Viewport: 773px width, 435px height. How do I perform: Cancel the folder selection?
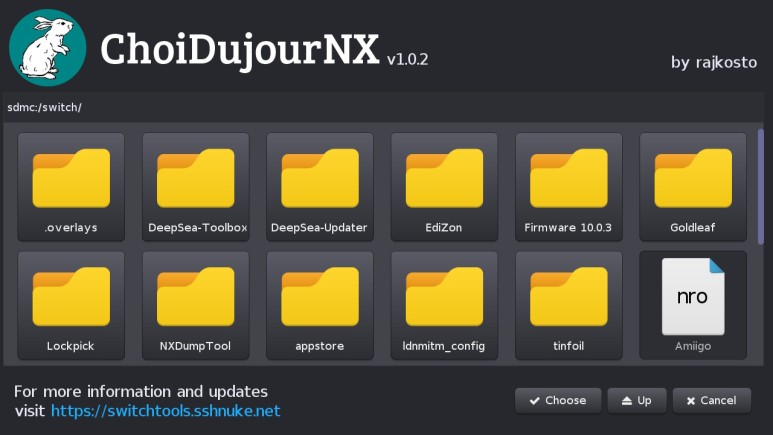click(x=712, y=400)
